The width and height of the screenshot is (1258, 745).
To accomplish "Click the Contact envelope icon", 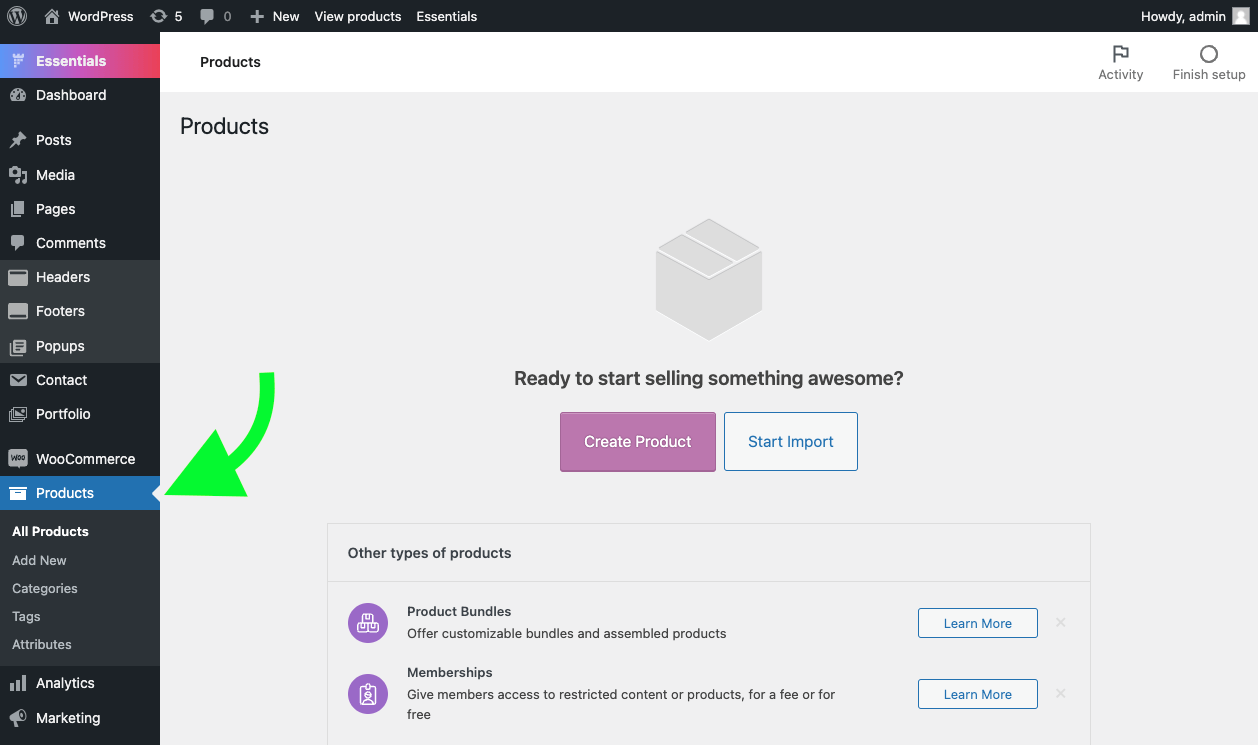I will tap(18, 380).
